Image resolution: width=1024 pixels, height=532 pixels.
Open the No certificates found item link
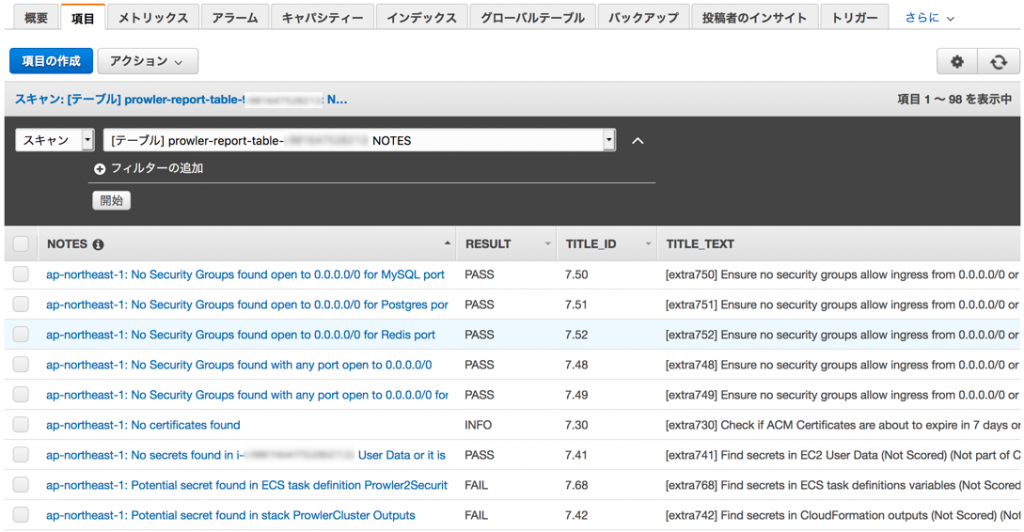[x=143, y=425]
